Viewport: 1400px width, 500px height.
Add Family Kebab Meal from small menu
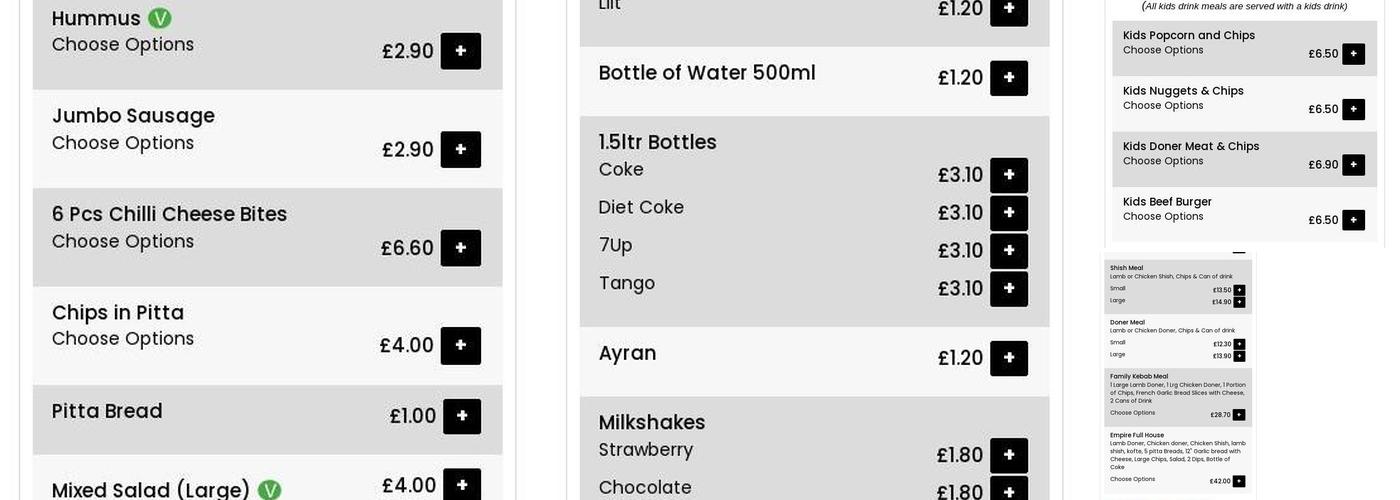(x=1239, y=415)
